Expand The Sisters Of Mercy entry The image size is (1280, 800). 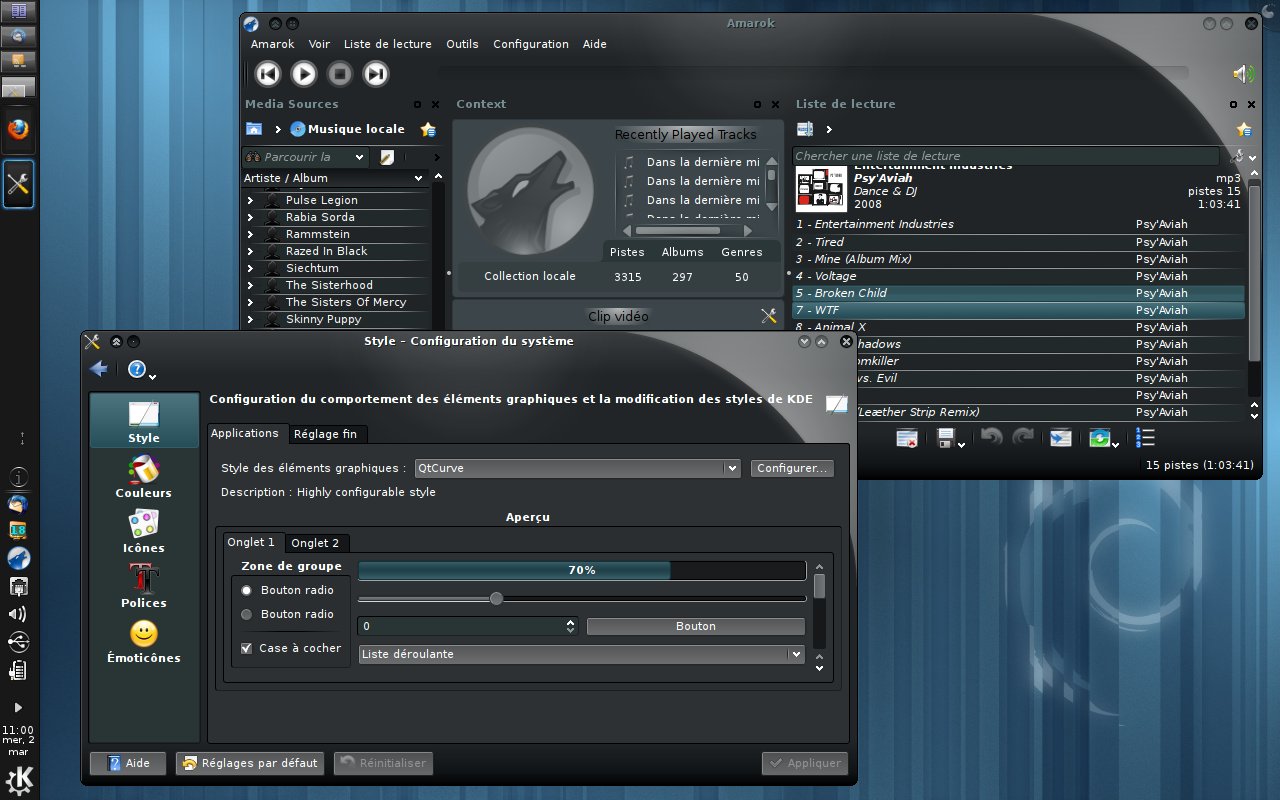click(x=251, y=302)
